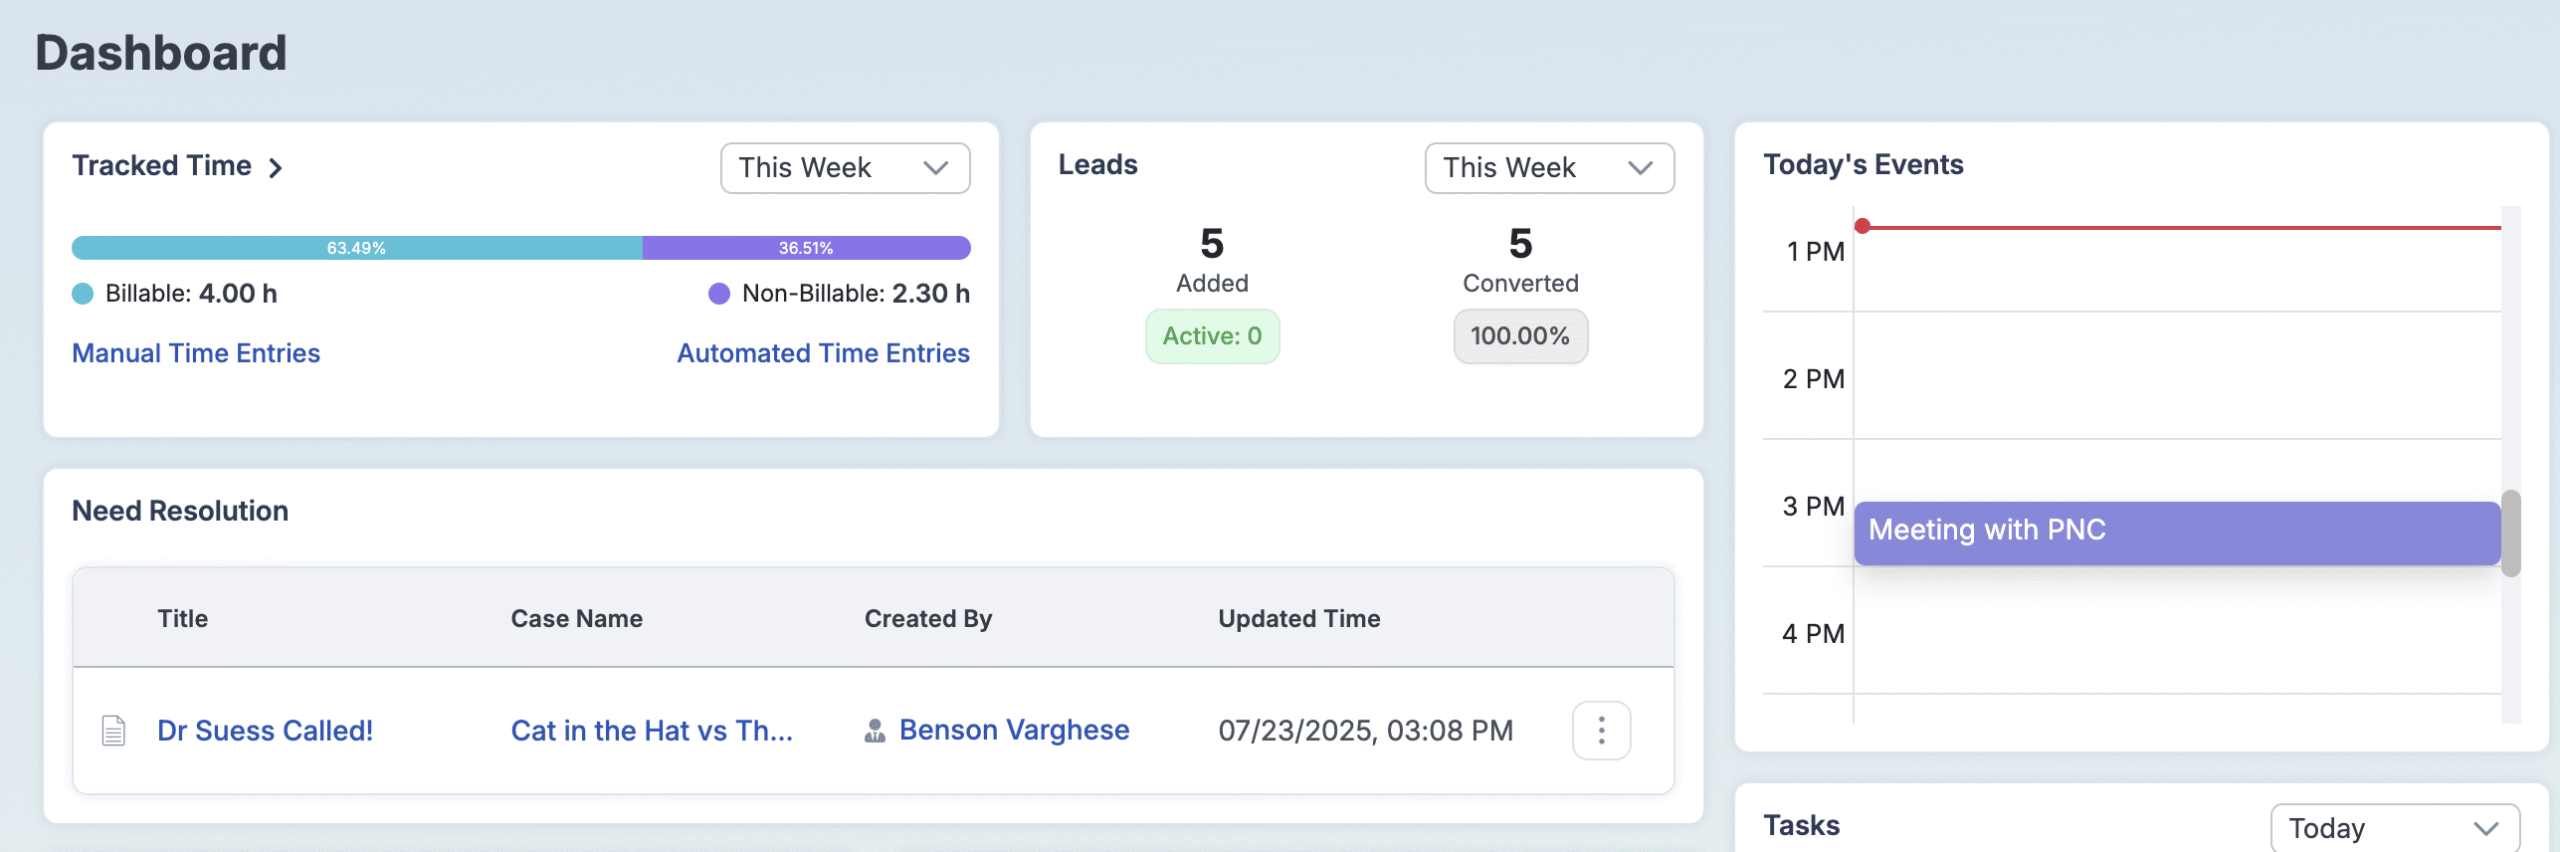The width and height of the screenshot is (2560, 852).
Task: Open the Tracked Time This Week dropdown
Action: (x=844, y=168)
